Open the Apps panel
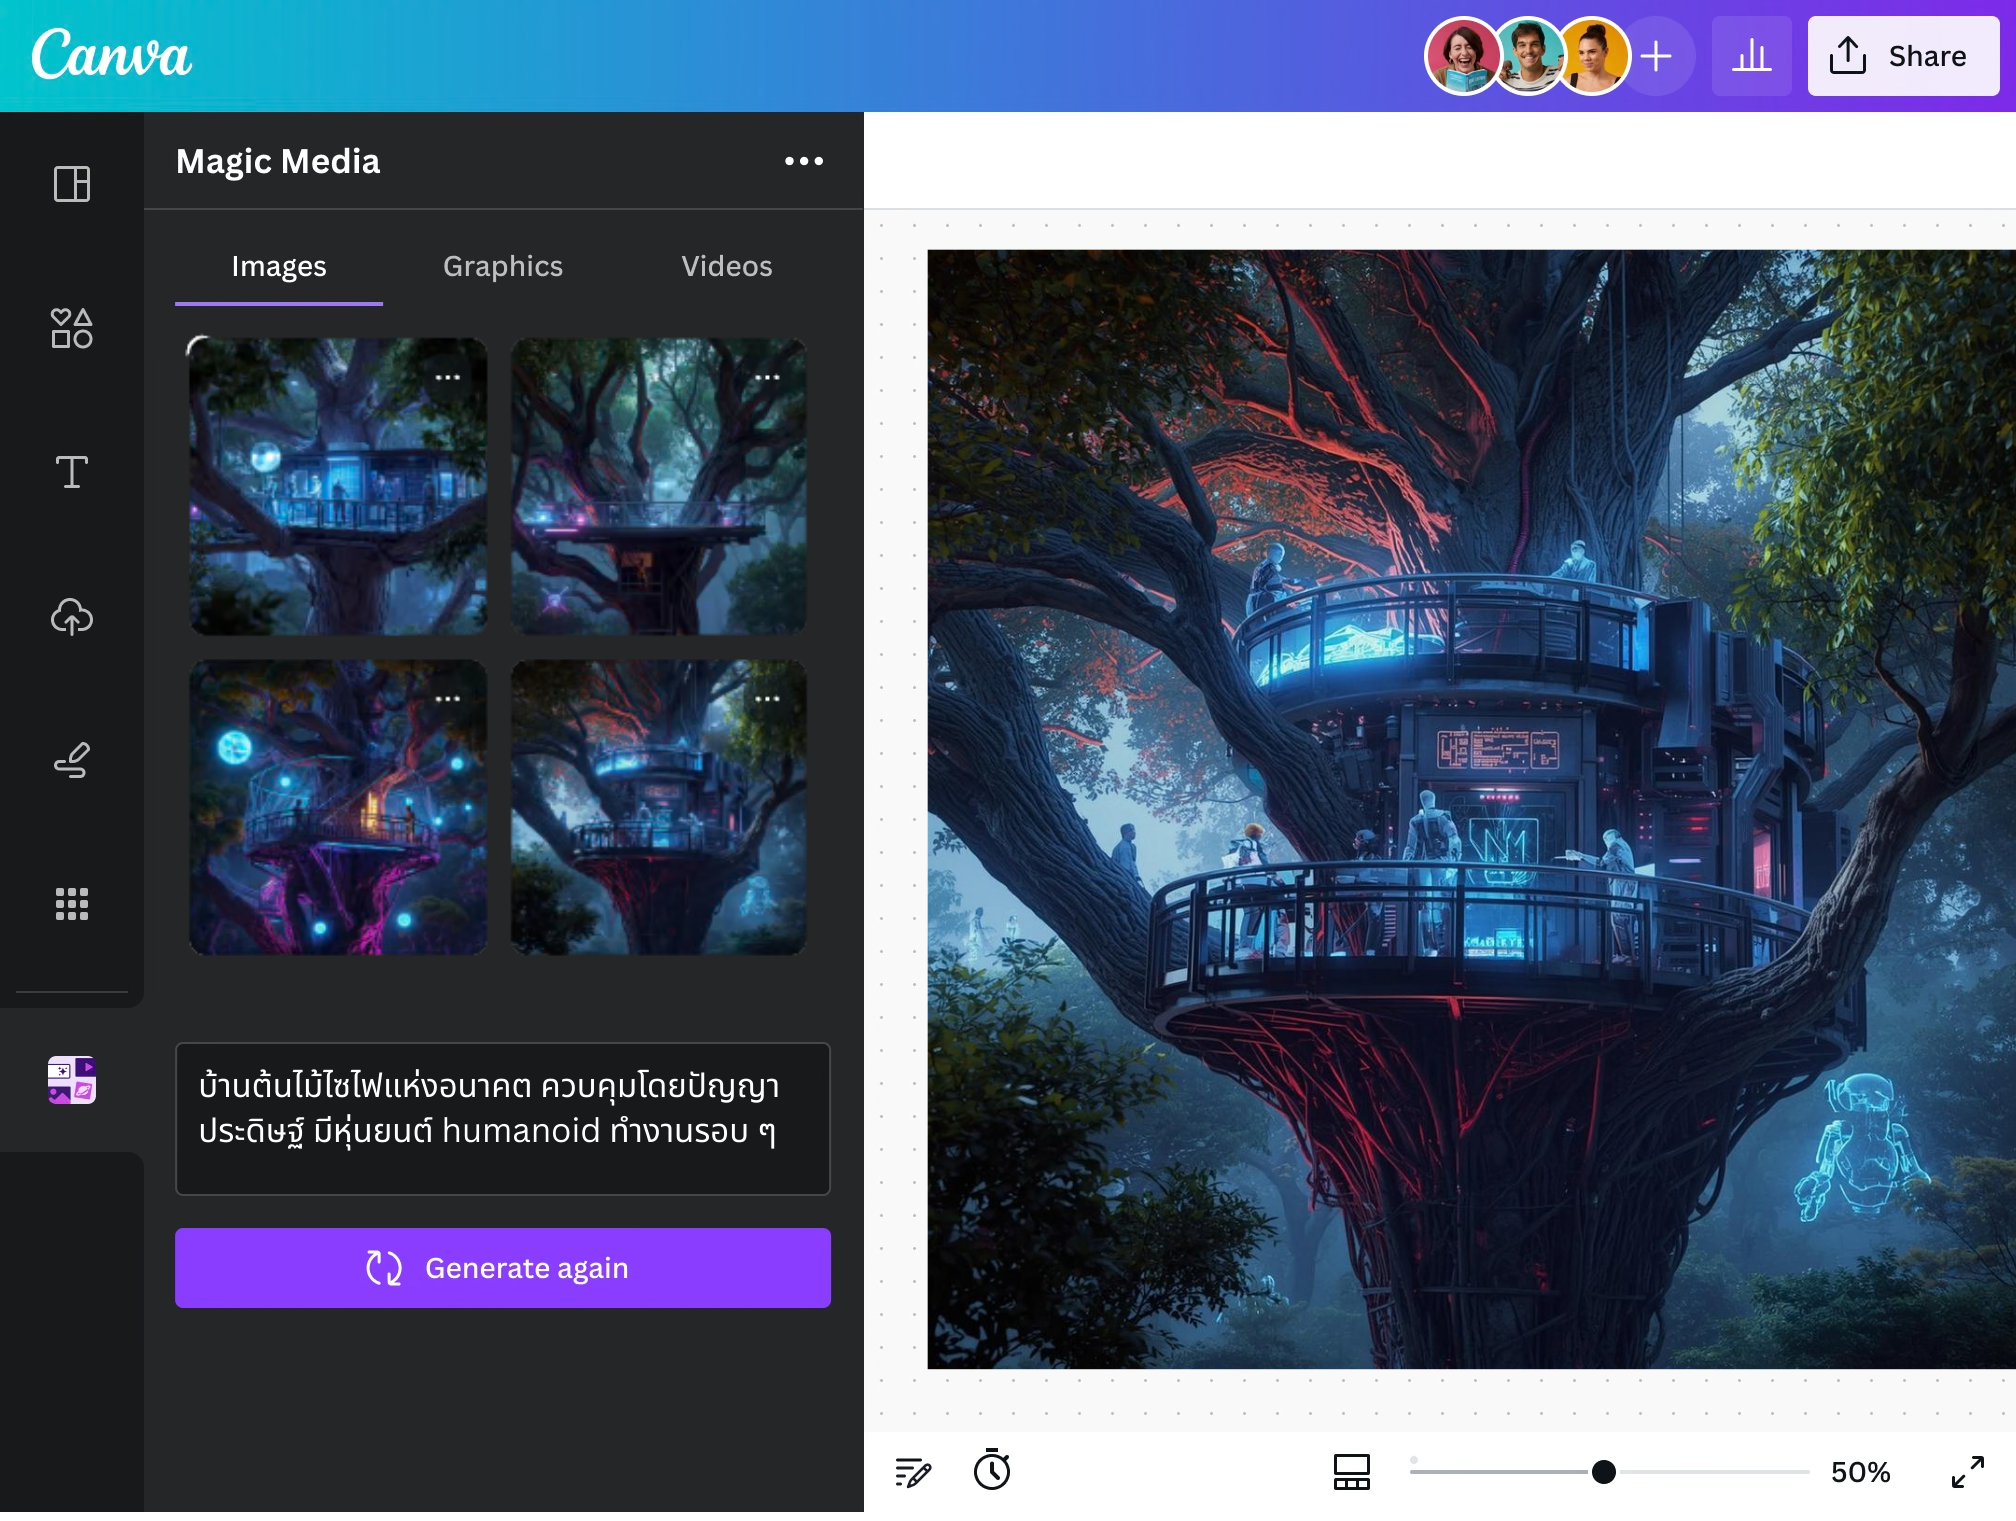 click(71, 905)
